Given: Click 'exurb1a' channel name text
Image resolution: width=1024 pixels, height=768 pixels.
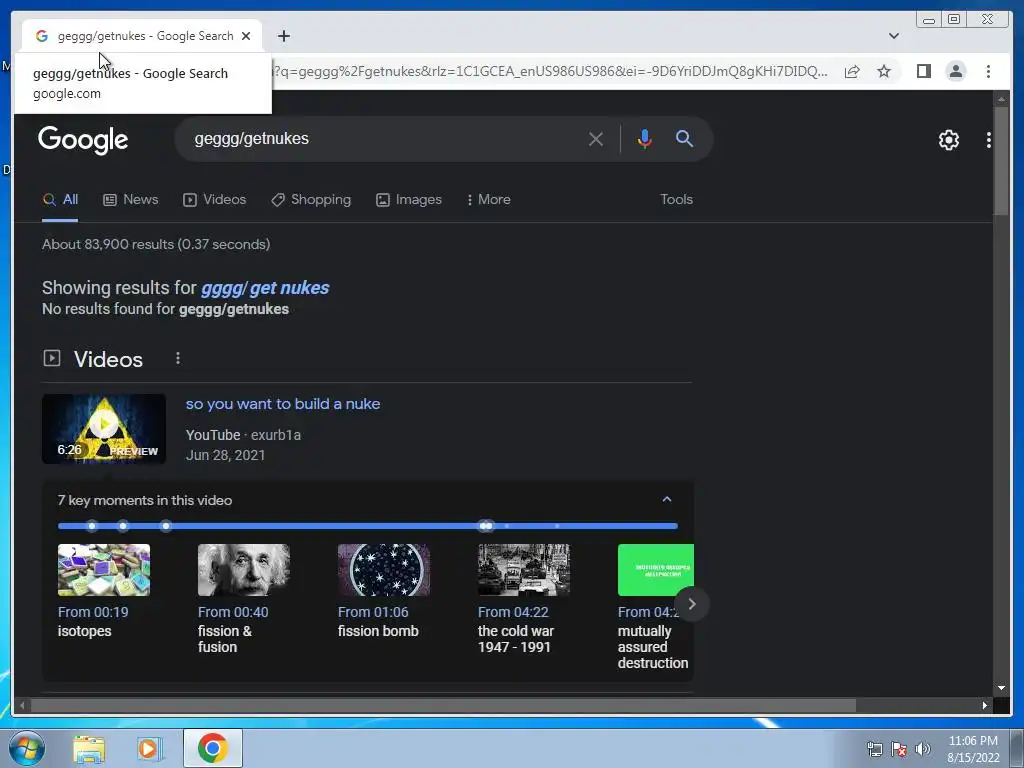Looking at the screenshot, I should click(276, 435).
